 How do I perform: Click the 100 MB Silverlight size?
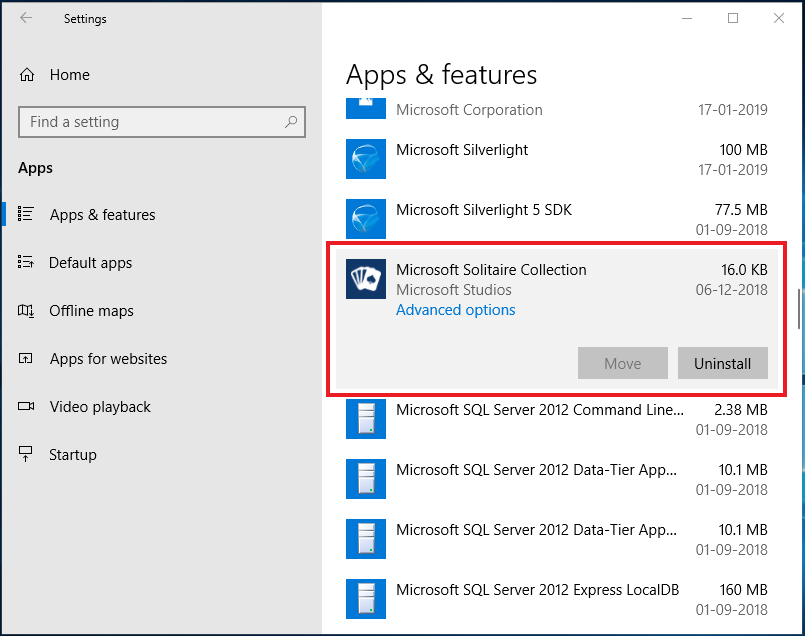[x=743, y=150]
